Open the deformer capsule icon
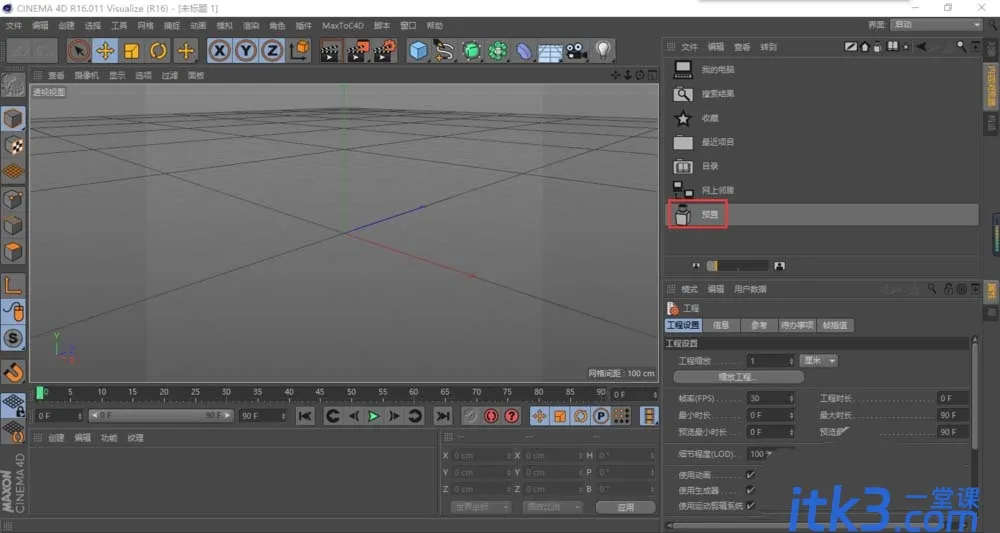Image resolution: width=1000 pixels, height=533 pixels. [524, 51]
